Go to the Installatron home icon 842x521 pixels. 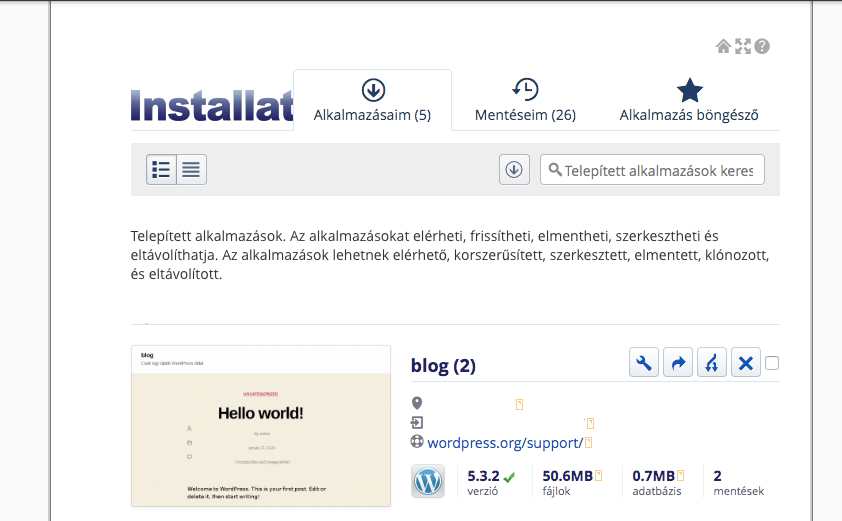click(x=723, y=46)
